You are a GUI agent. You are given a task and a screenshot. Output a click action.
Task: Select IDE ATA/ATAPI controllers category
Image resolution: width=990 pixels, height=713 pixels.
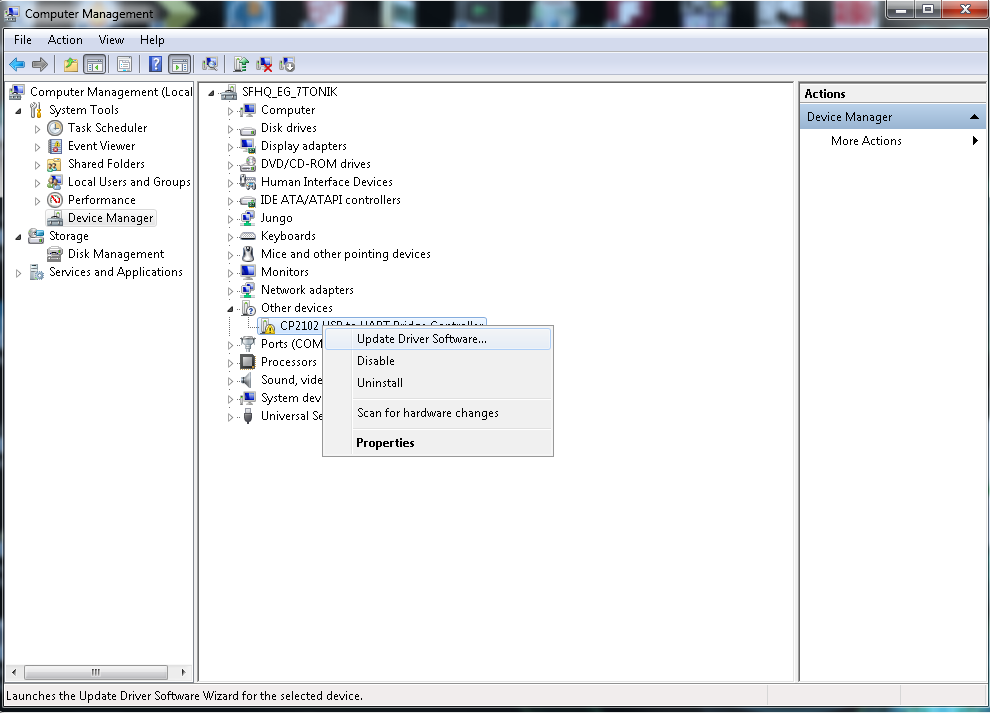pos(330,200)
